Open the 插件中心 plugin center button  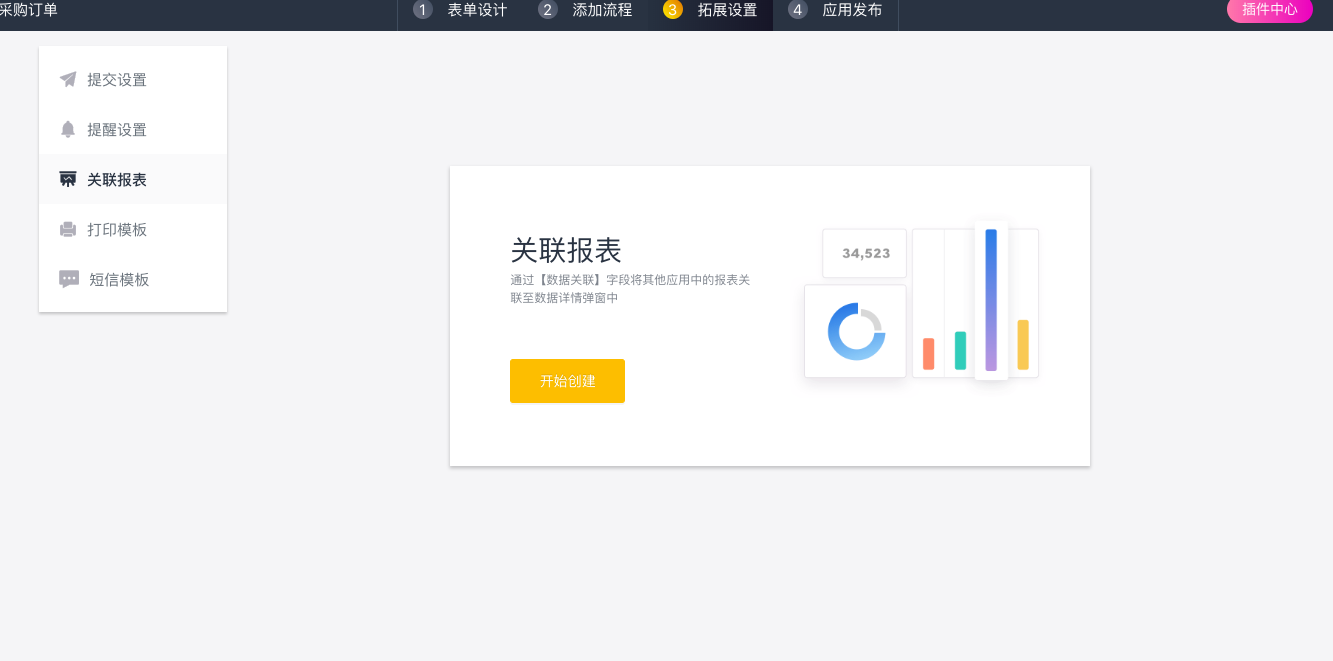(x=1270, y=9)
